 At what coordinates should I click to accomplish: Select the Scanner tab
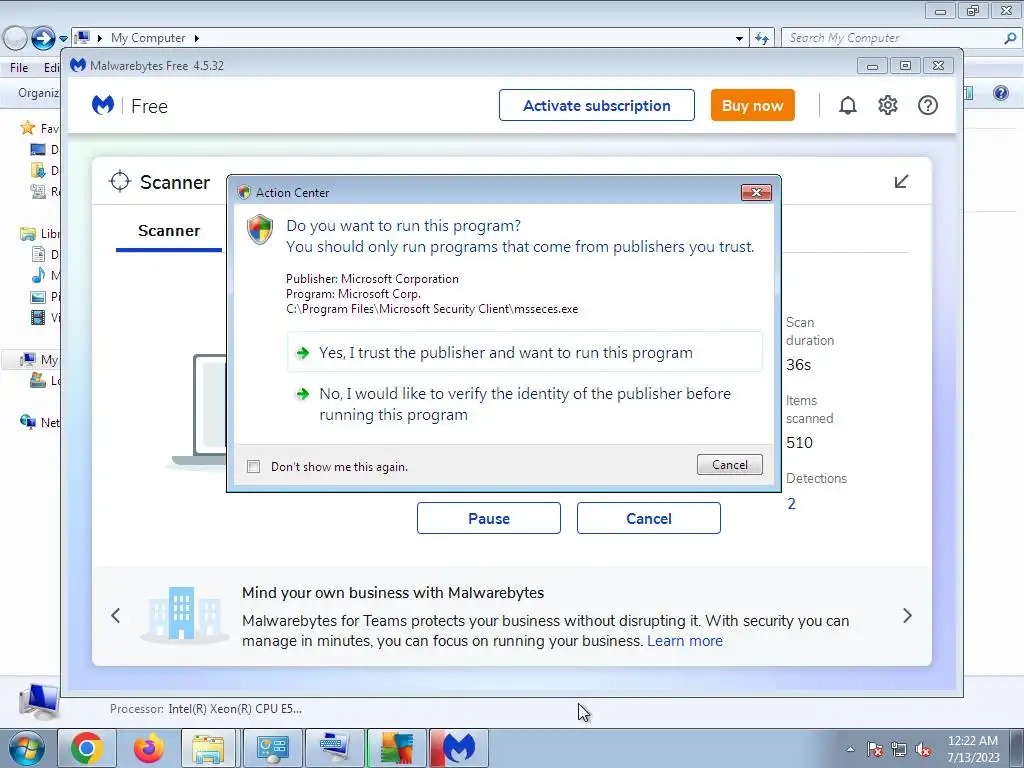169,231
